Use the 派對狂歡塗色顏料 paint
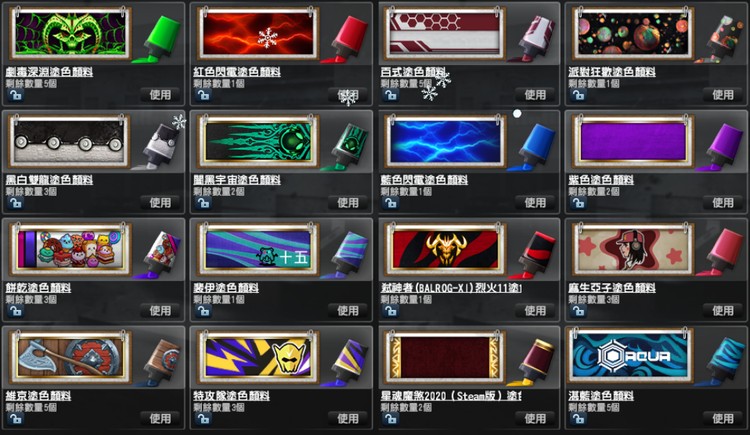The image size is (750, 435). pyautogui.click(x=723, y=95)
